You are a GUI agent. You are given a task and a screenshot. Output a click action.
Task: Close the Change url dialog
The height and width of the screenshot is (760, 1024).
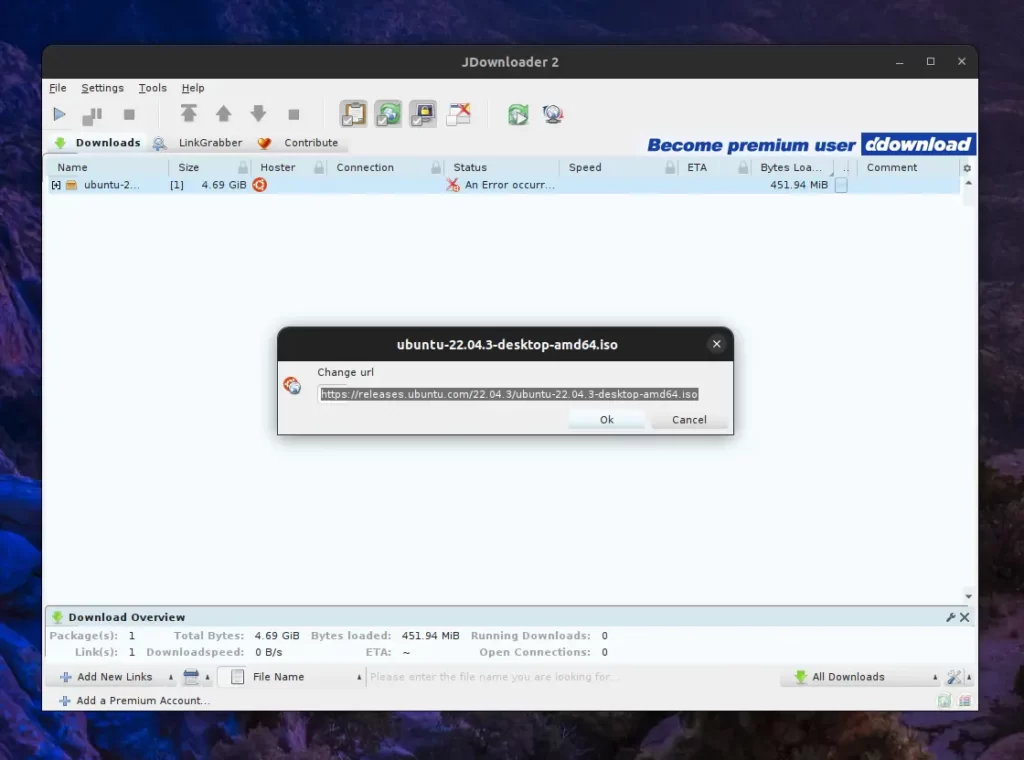pos(716,343)
